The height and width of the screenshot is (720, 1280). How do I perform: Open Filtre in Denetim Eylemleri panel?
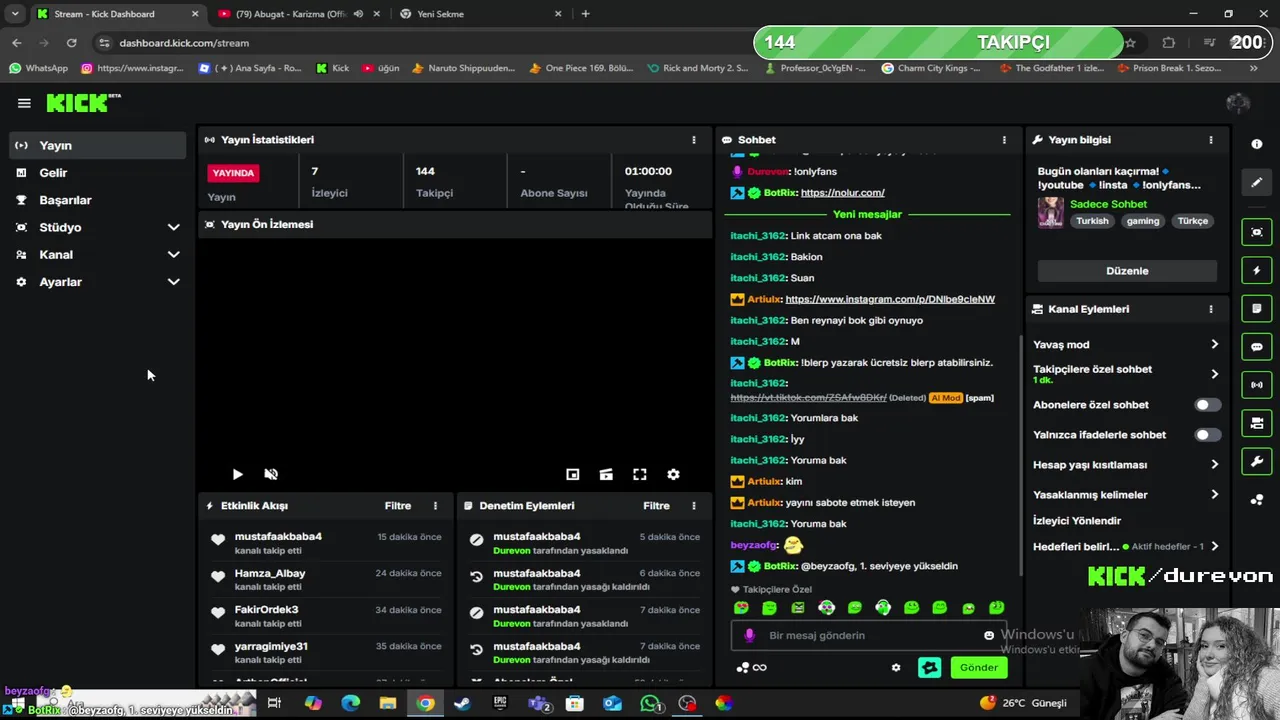point(656,506)
